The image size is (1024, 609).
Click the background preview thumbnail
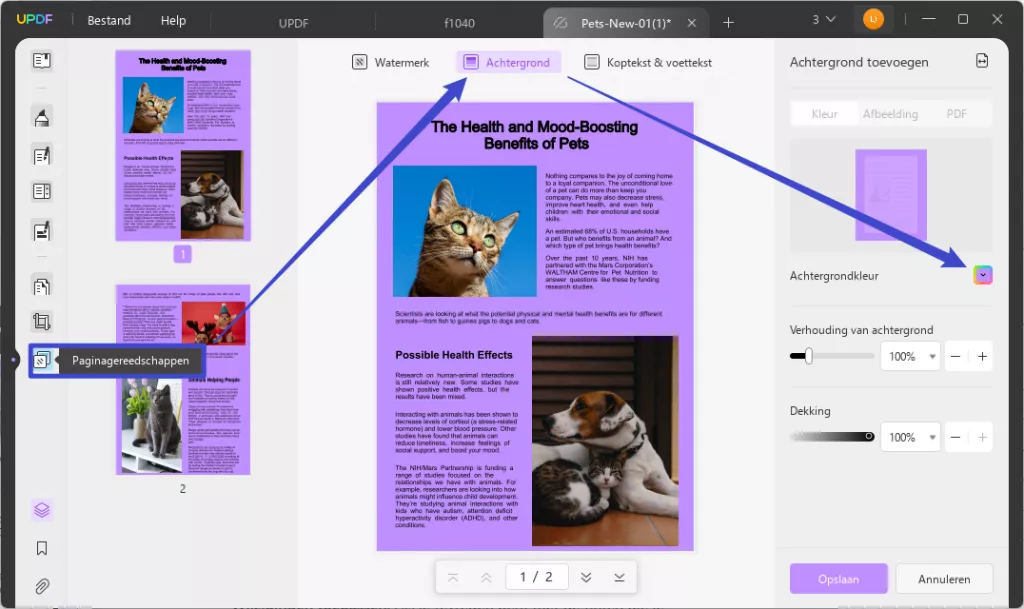point(891,195)
